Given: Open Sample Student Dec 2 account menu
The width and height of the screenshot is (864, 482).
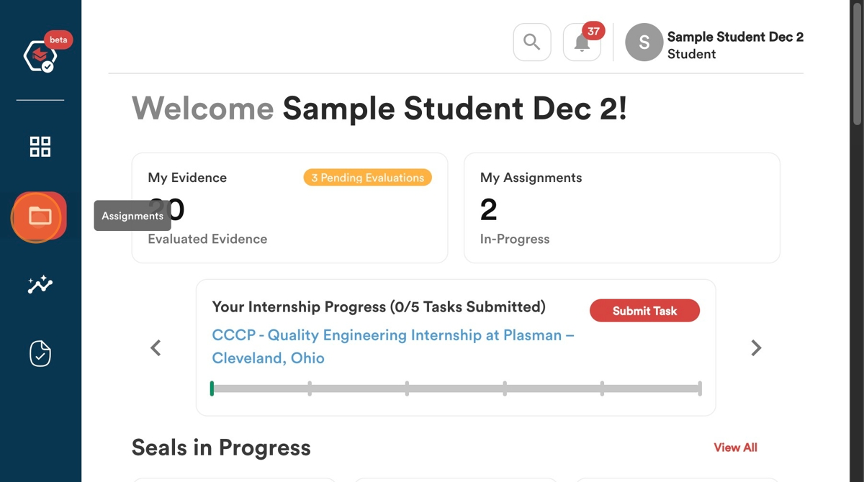Looking at the screenshot, I should point(735,45).
